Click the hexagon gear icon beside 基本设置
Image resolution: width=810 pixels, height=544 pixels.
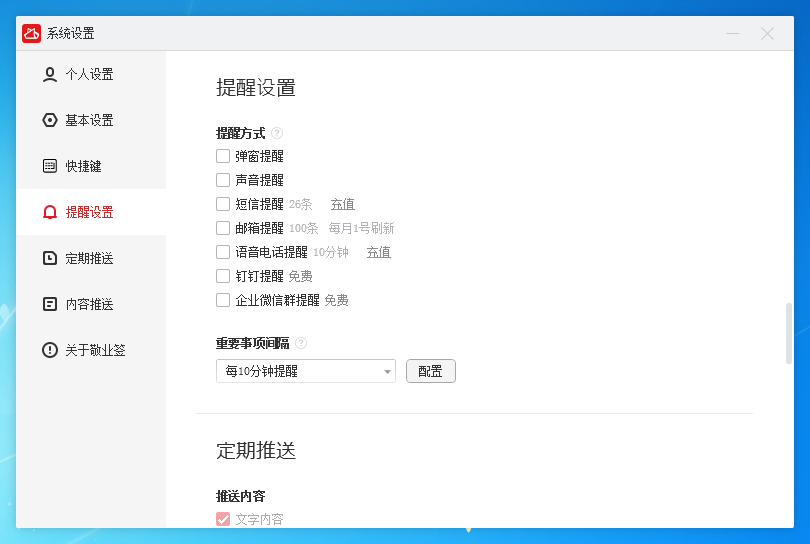pos(50,120)
